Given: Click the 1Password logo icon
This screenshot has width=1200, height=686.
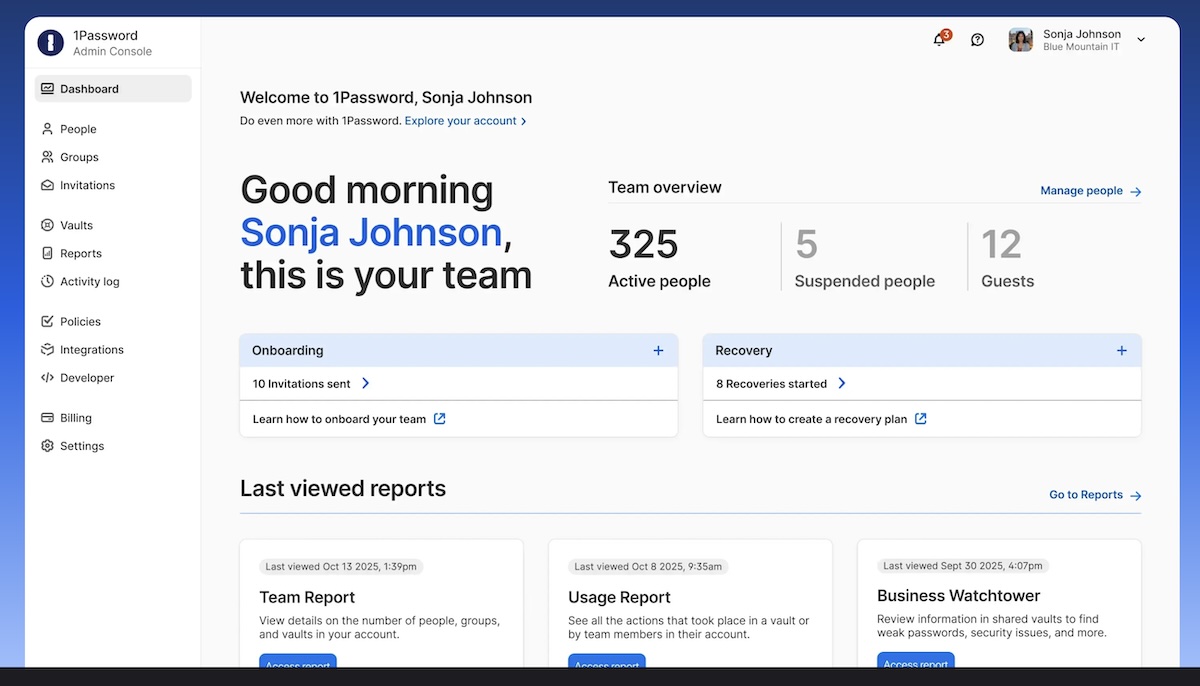Looking at the screenshot, I should [50, 43].
